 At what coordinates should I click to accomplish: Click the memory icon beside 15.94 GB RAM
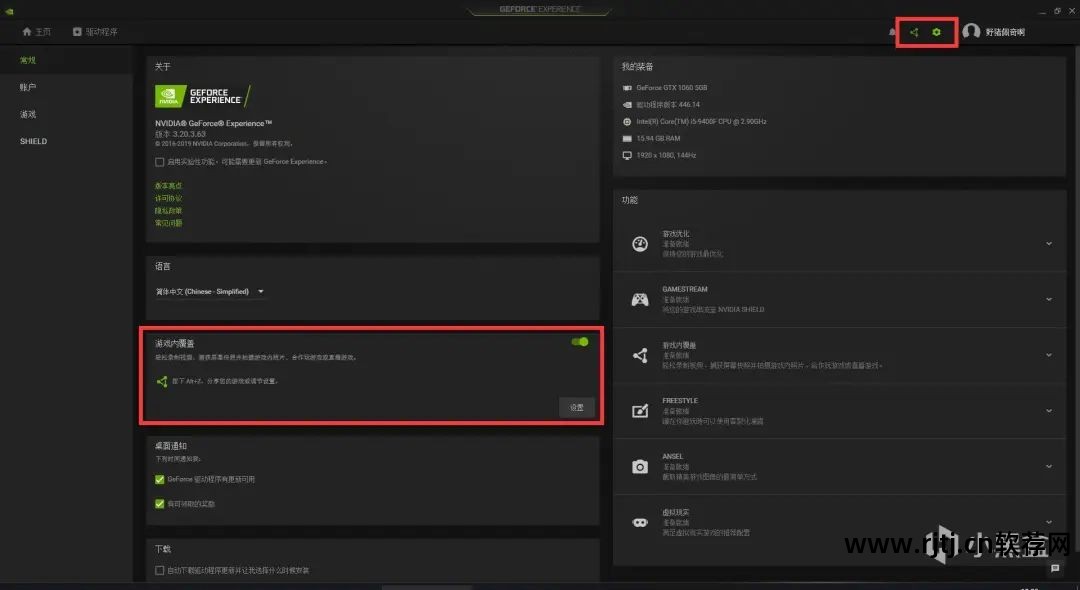point(627,138)
